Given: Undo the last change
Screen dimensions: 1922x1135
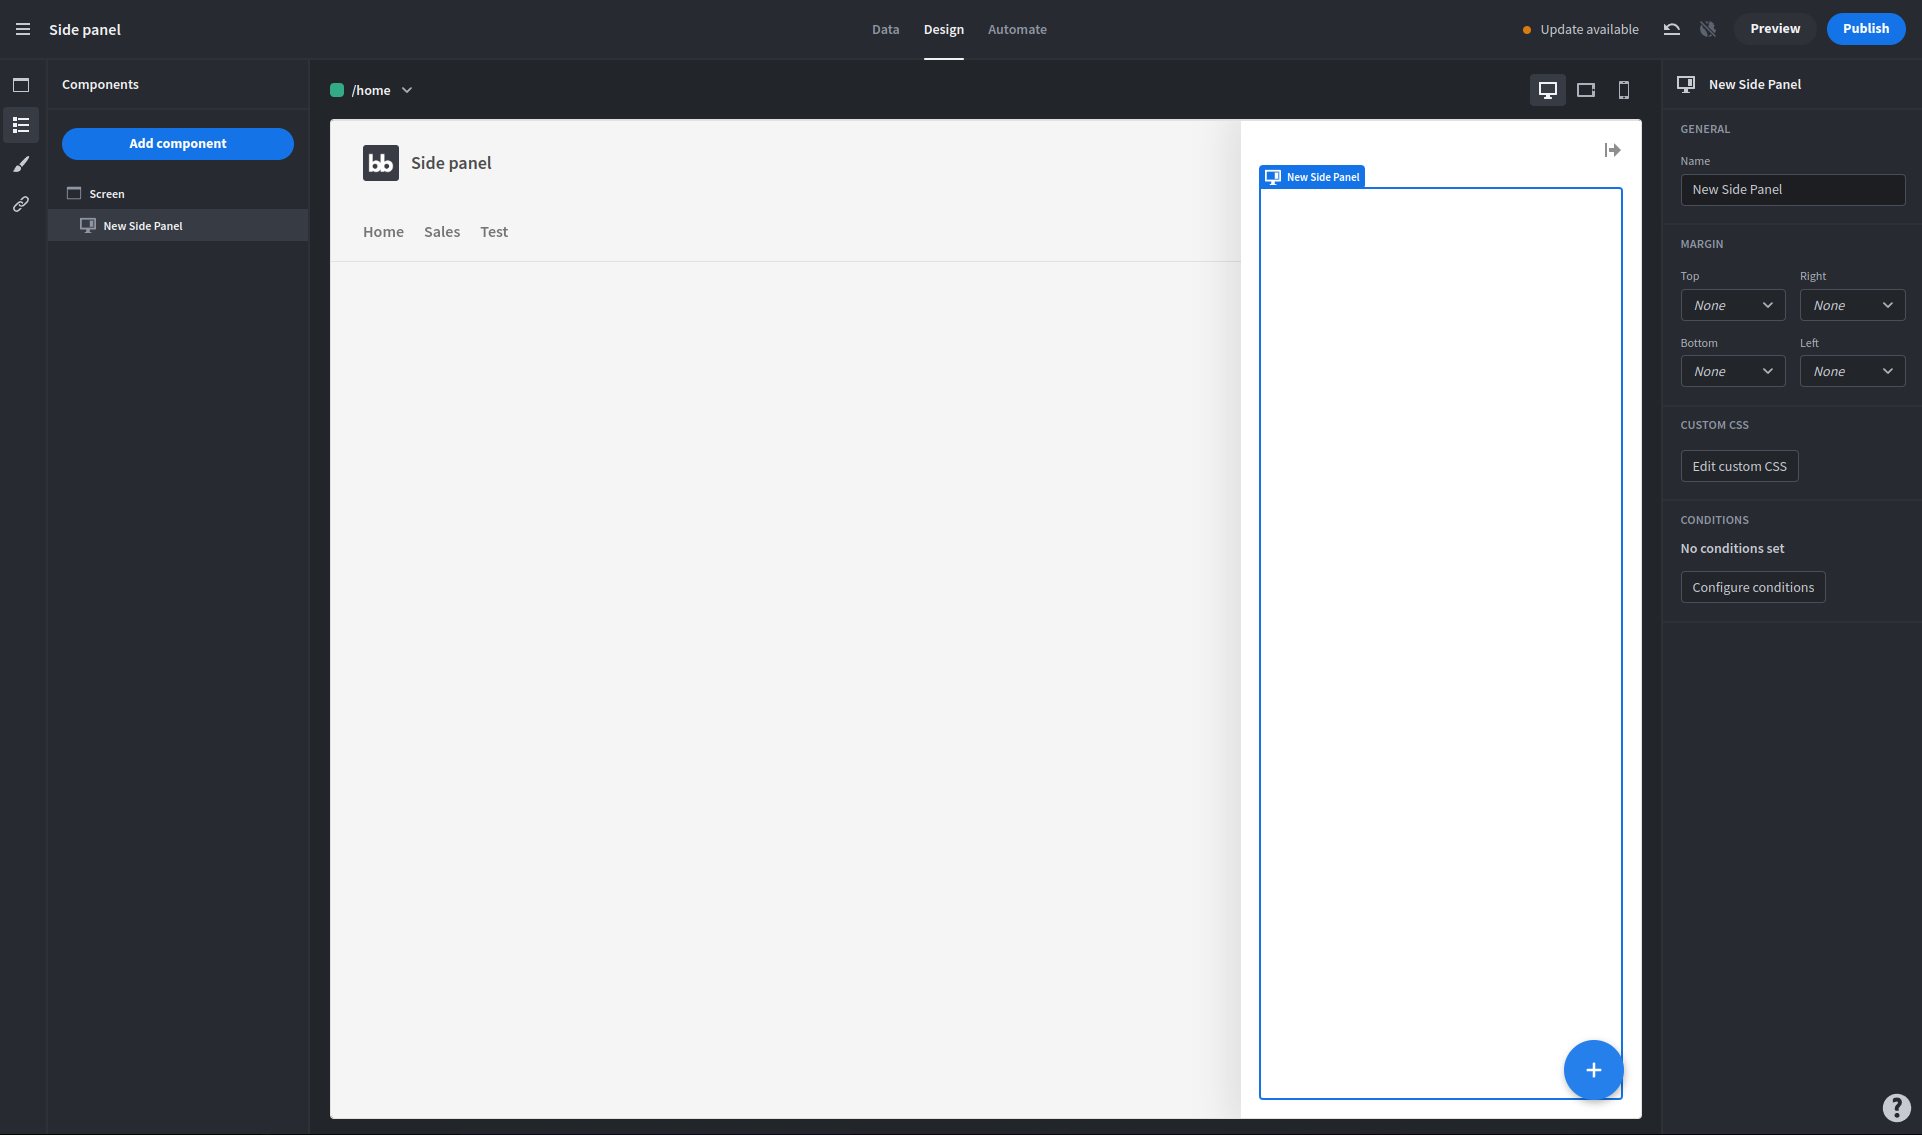Looking at the screenshot, I should [1671, 29].
